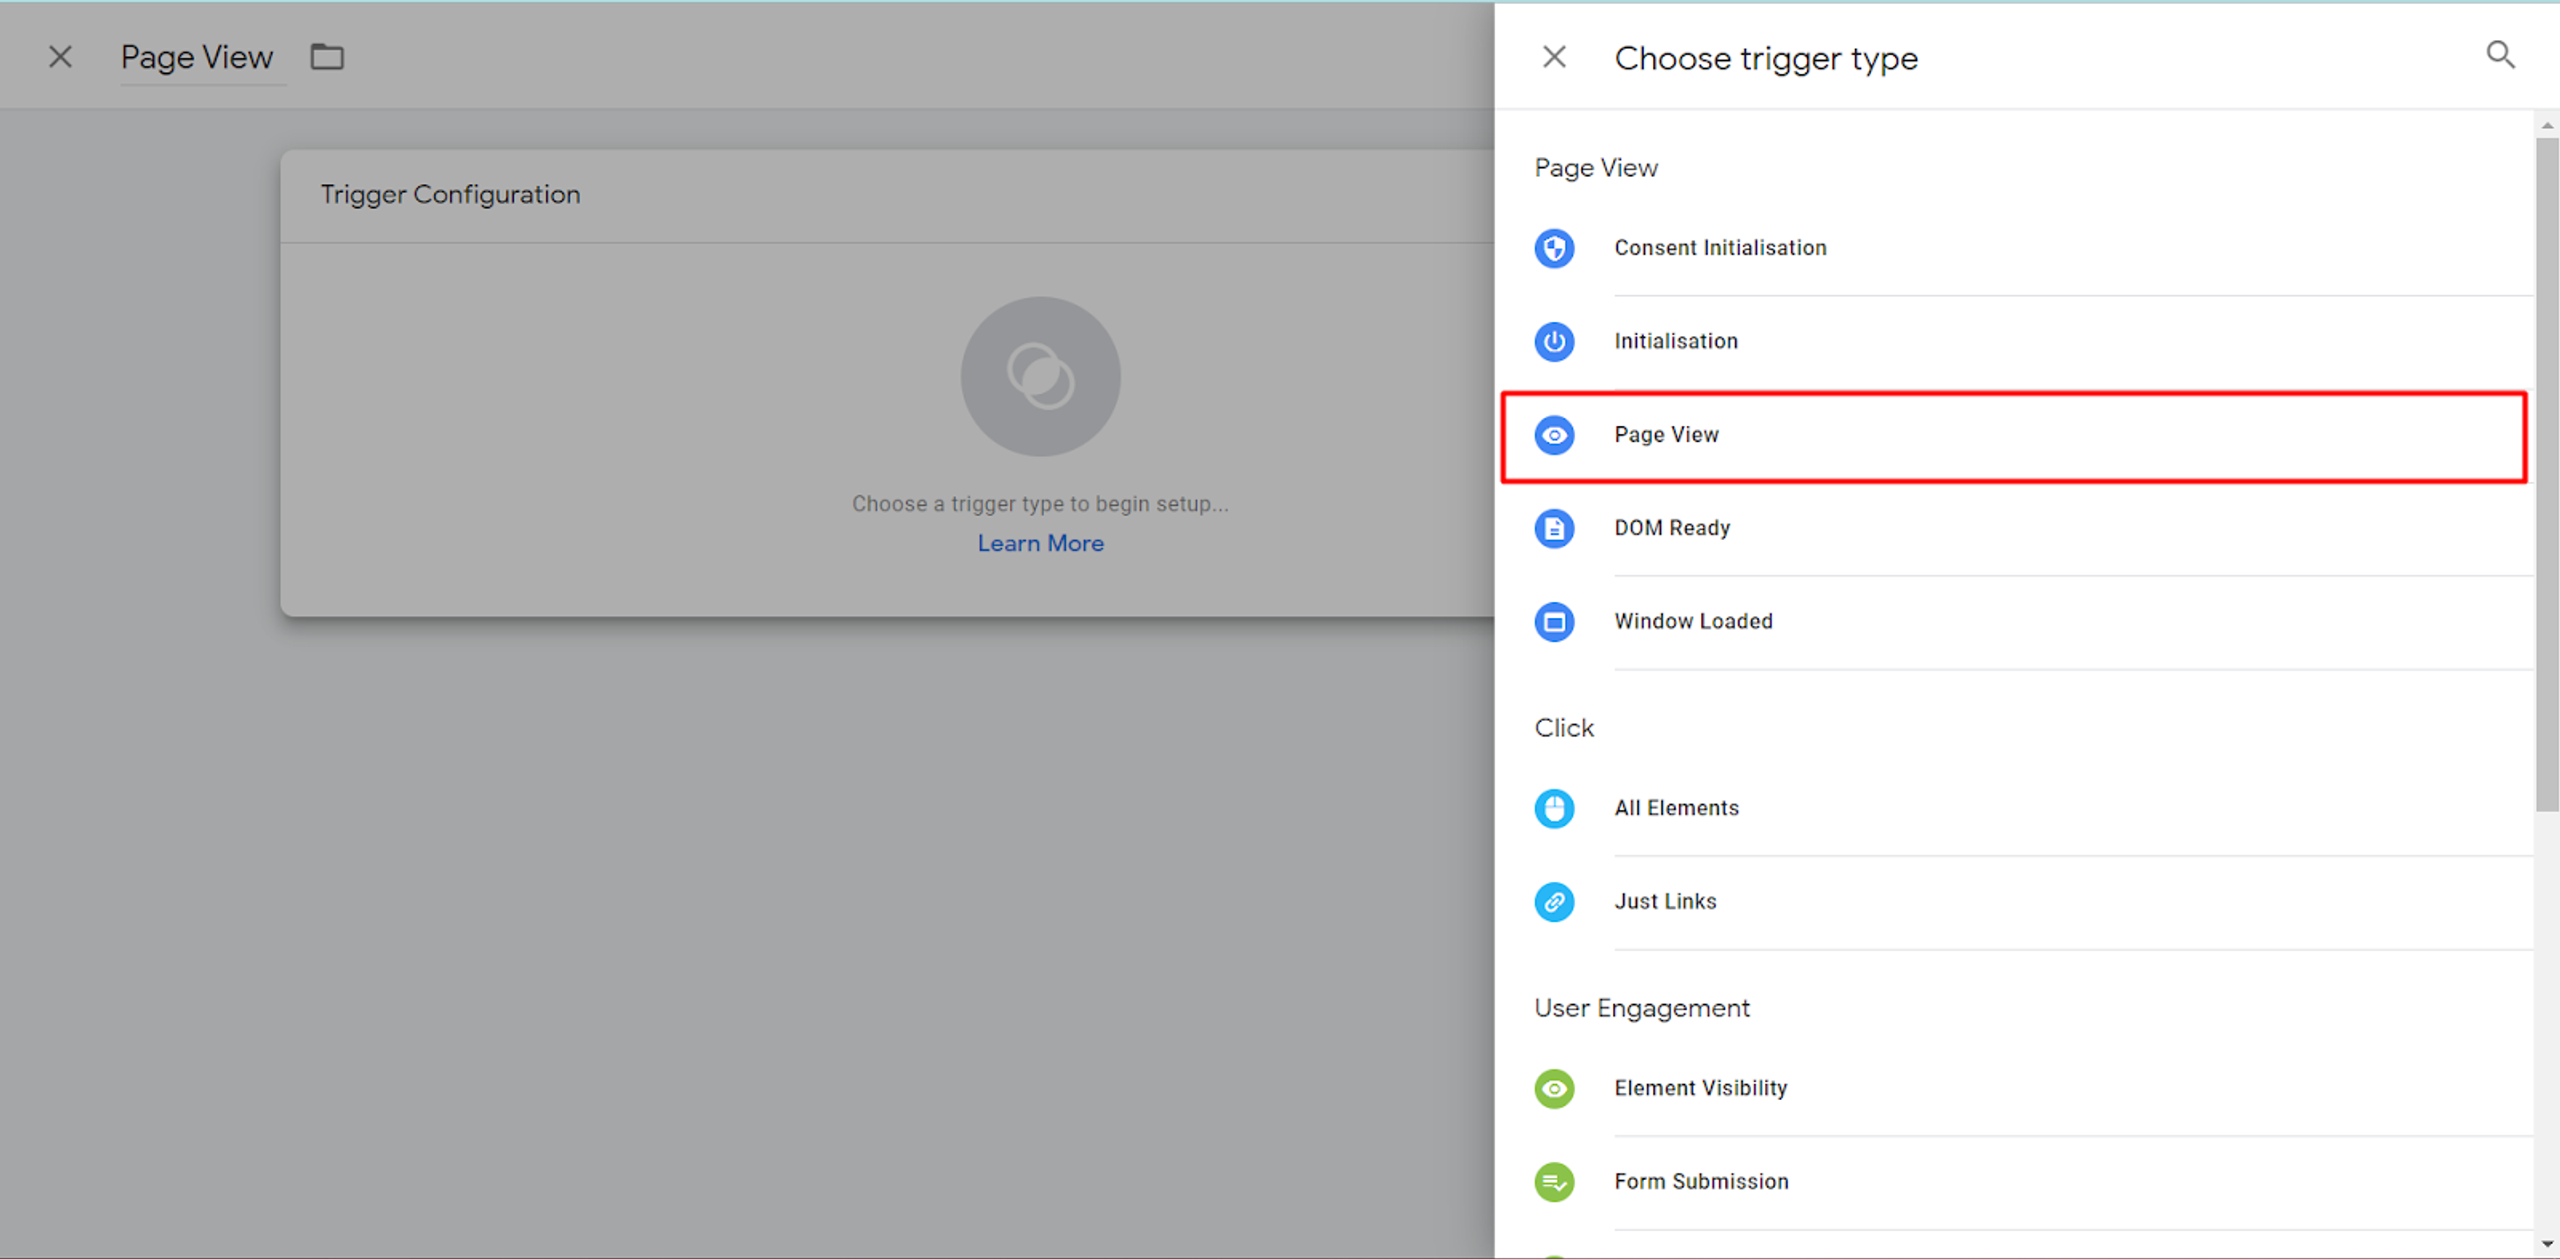The height and width of the screenshot is (1259, 2560).
Task: Click the Form Submission green icon
Action: pos(1554,1182)
